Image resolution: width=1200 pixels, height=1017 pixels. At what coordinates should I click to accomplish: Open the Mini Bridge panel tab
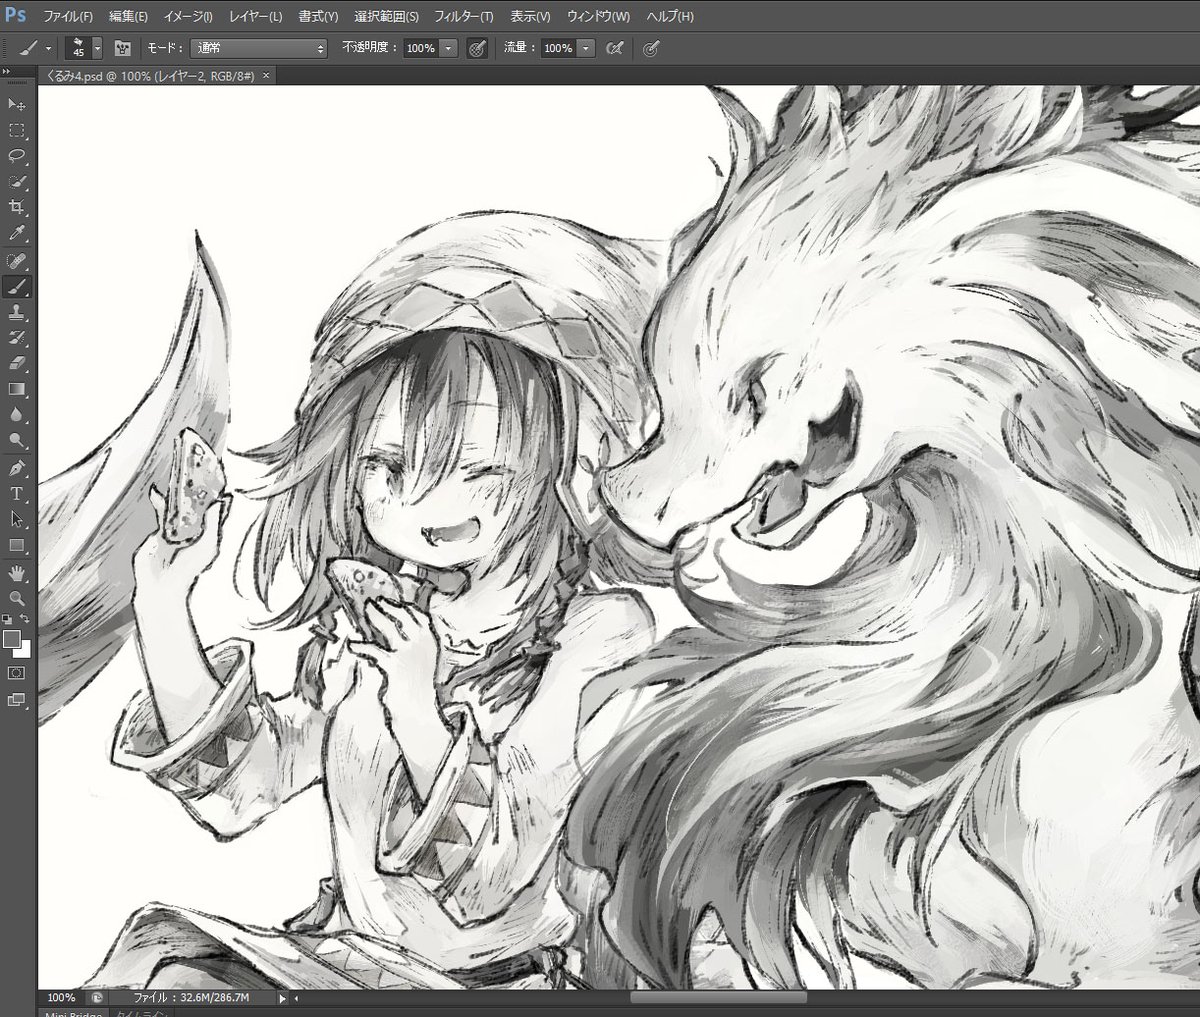coord(73,1012)
